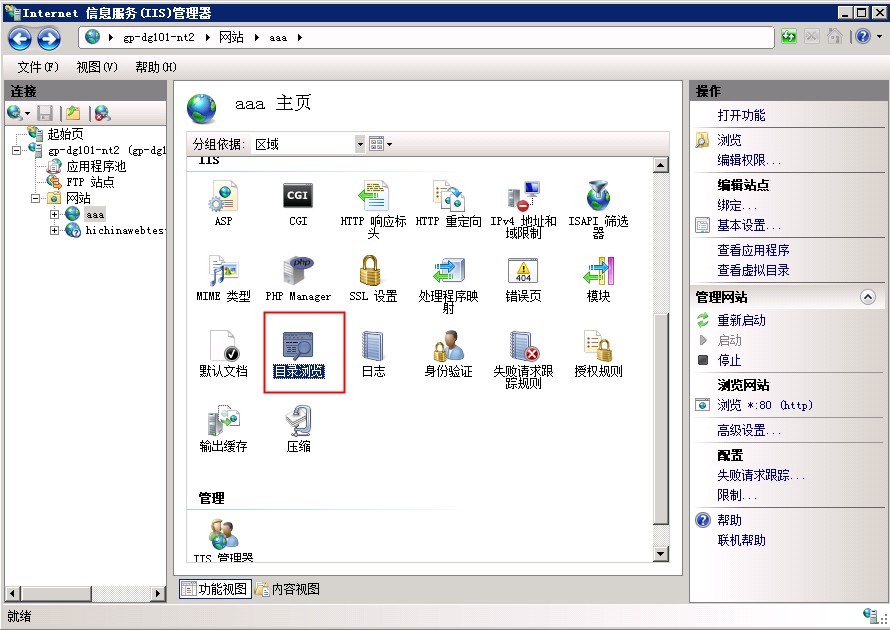Select the MIME 类型 icon

[223, 271]
